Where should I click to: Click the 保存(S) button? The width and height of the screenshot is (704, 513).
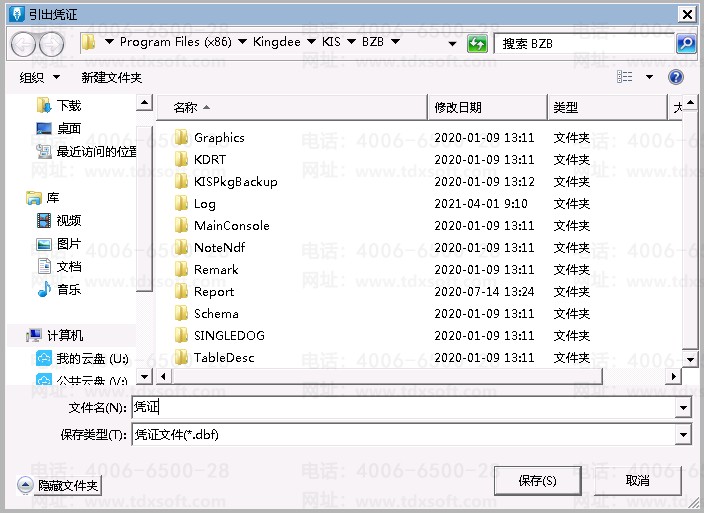(x=537, y=481)
